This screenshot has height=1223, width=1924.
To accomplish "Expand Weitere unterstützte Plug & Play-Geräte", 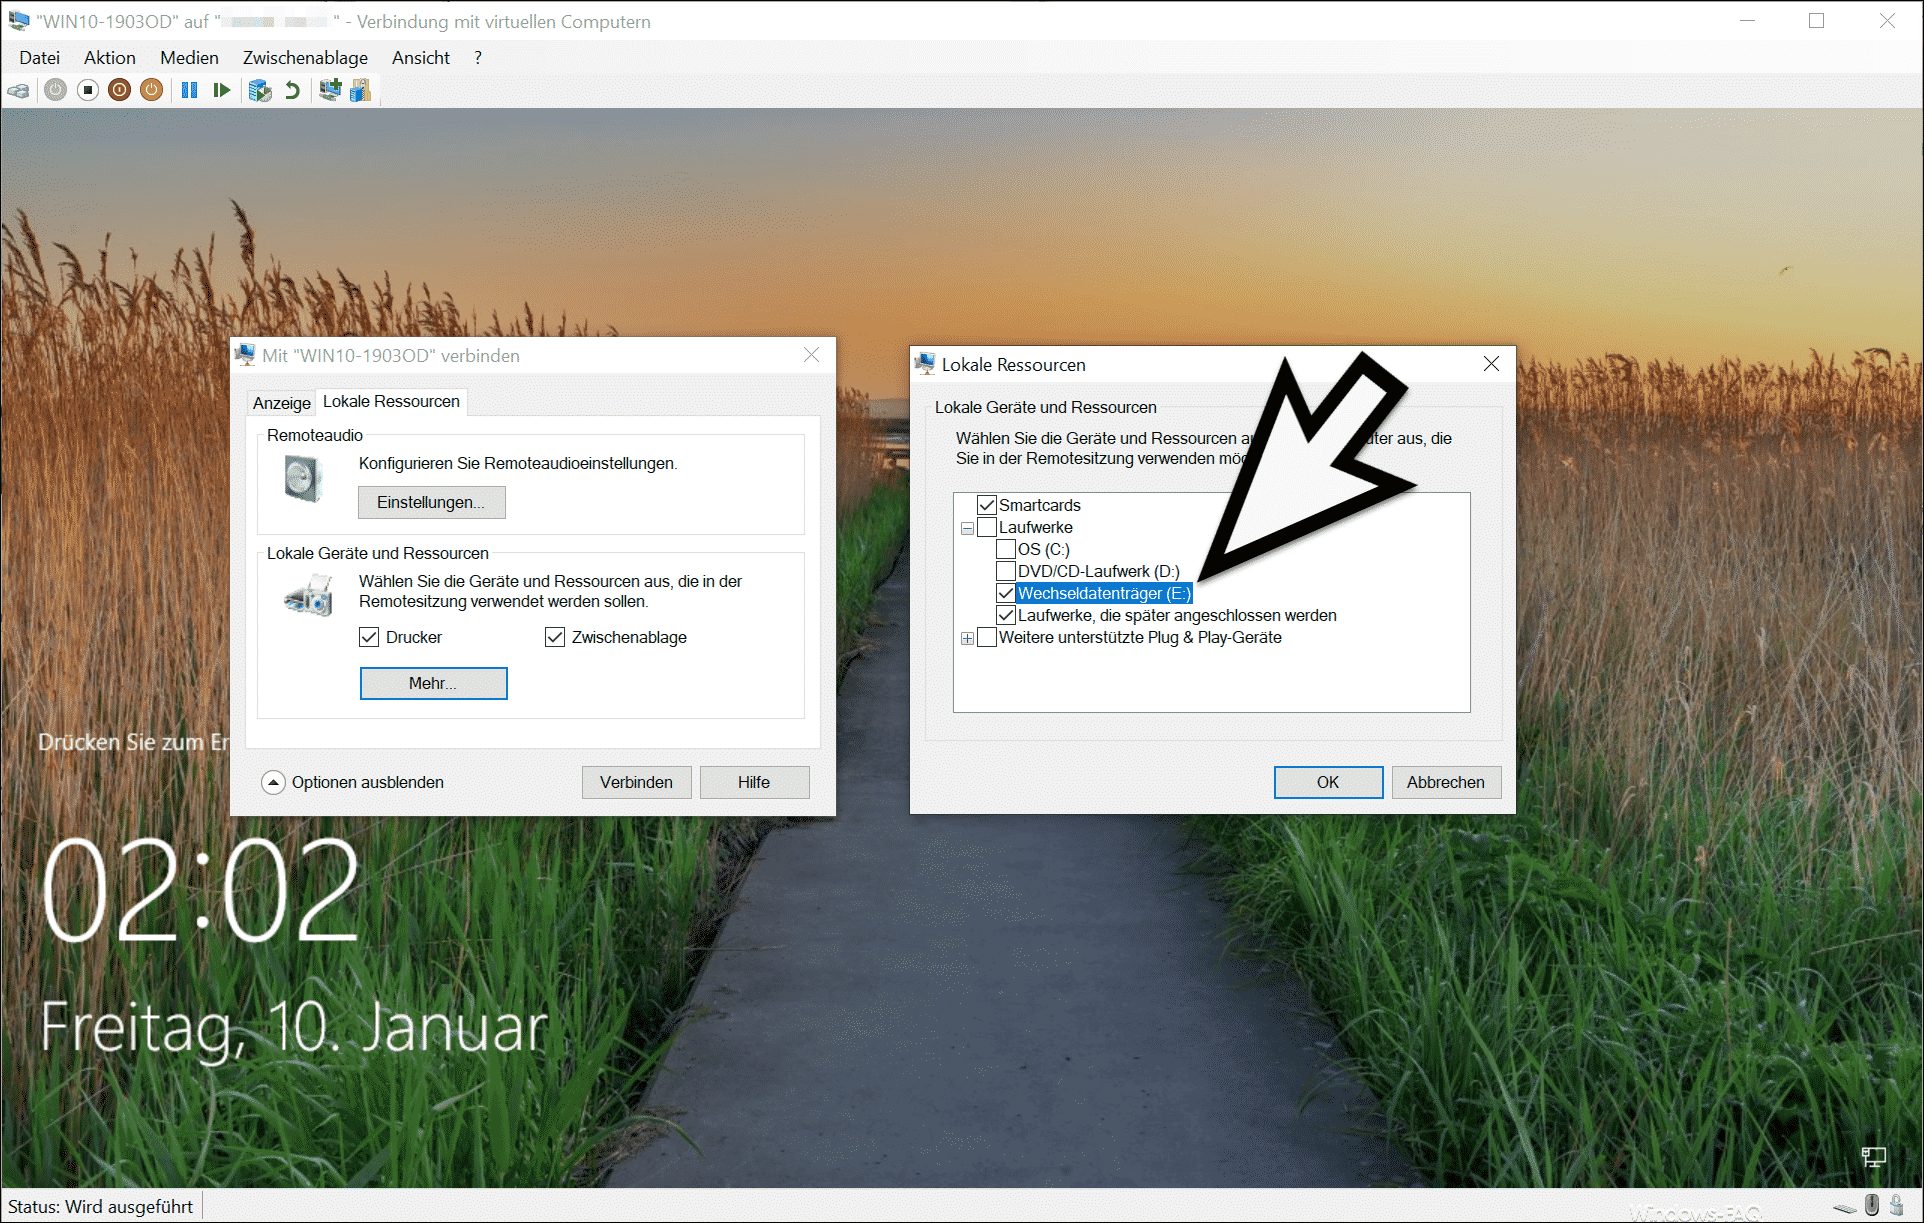I will (x=966, y=637).
